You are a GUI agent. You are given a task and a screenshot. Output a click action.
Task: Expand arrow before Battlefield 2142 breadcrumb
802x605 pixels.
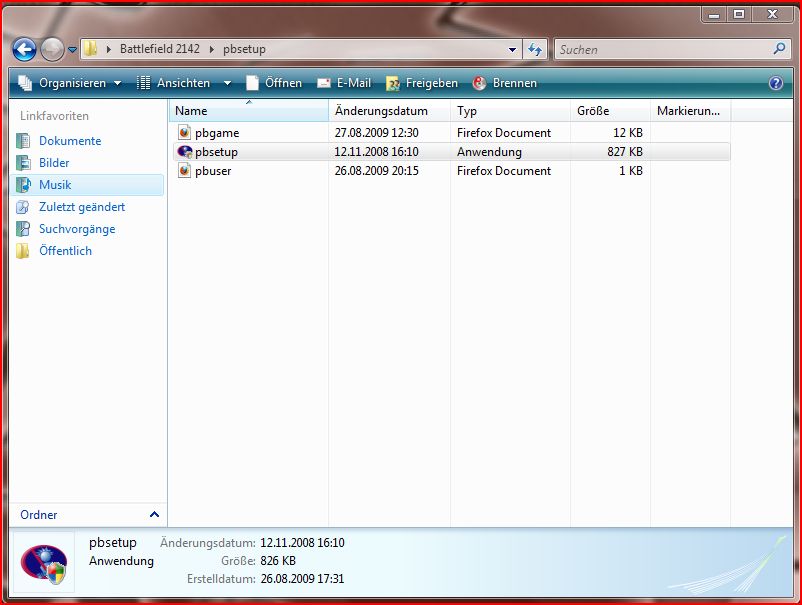point(109,49)
